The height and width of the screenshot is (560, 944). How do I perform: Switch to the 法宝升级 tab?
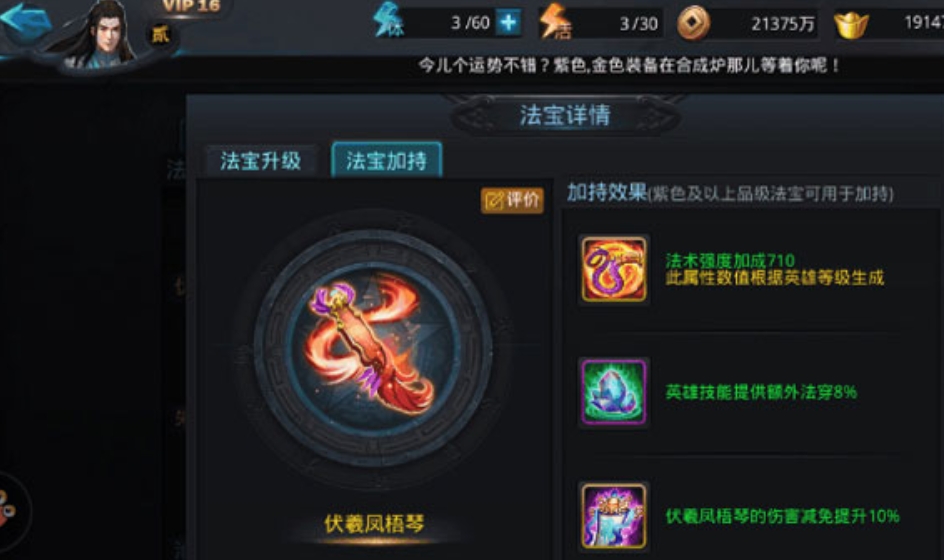(260, 161)
